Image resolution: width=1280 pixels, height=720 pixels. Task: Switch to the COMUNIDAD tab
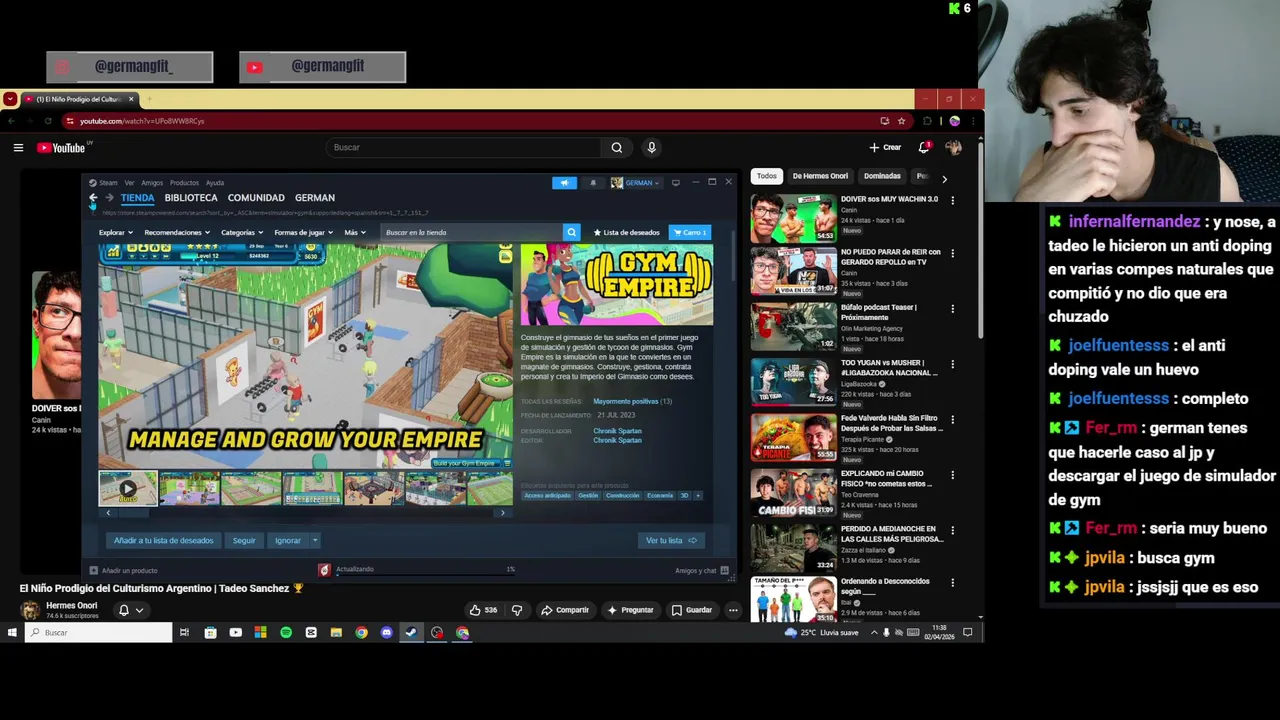pyautogui.click(x=256, y=198)
